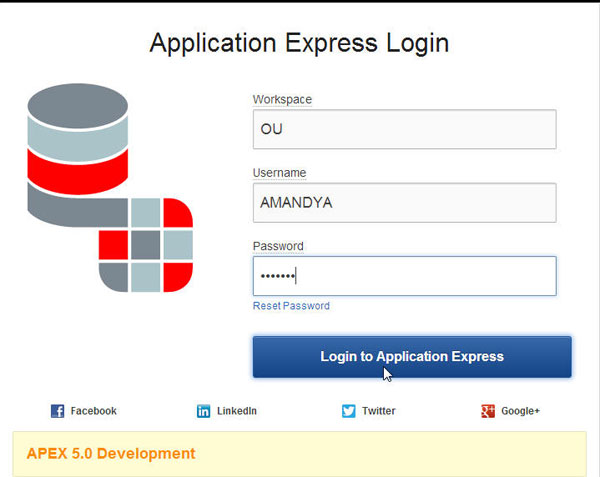Open the Twitter text link
This screenshot has height=477, width=600.
[x=378, y=411]
